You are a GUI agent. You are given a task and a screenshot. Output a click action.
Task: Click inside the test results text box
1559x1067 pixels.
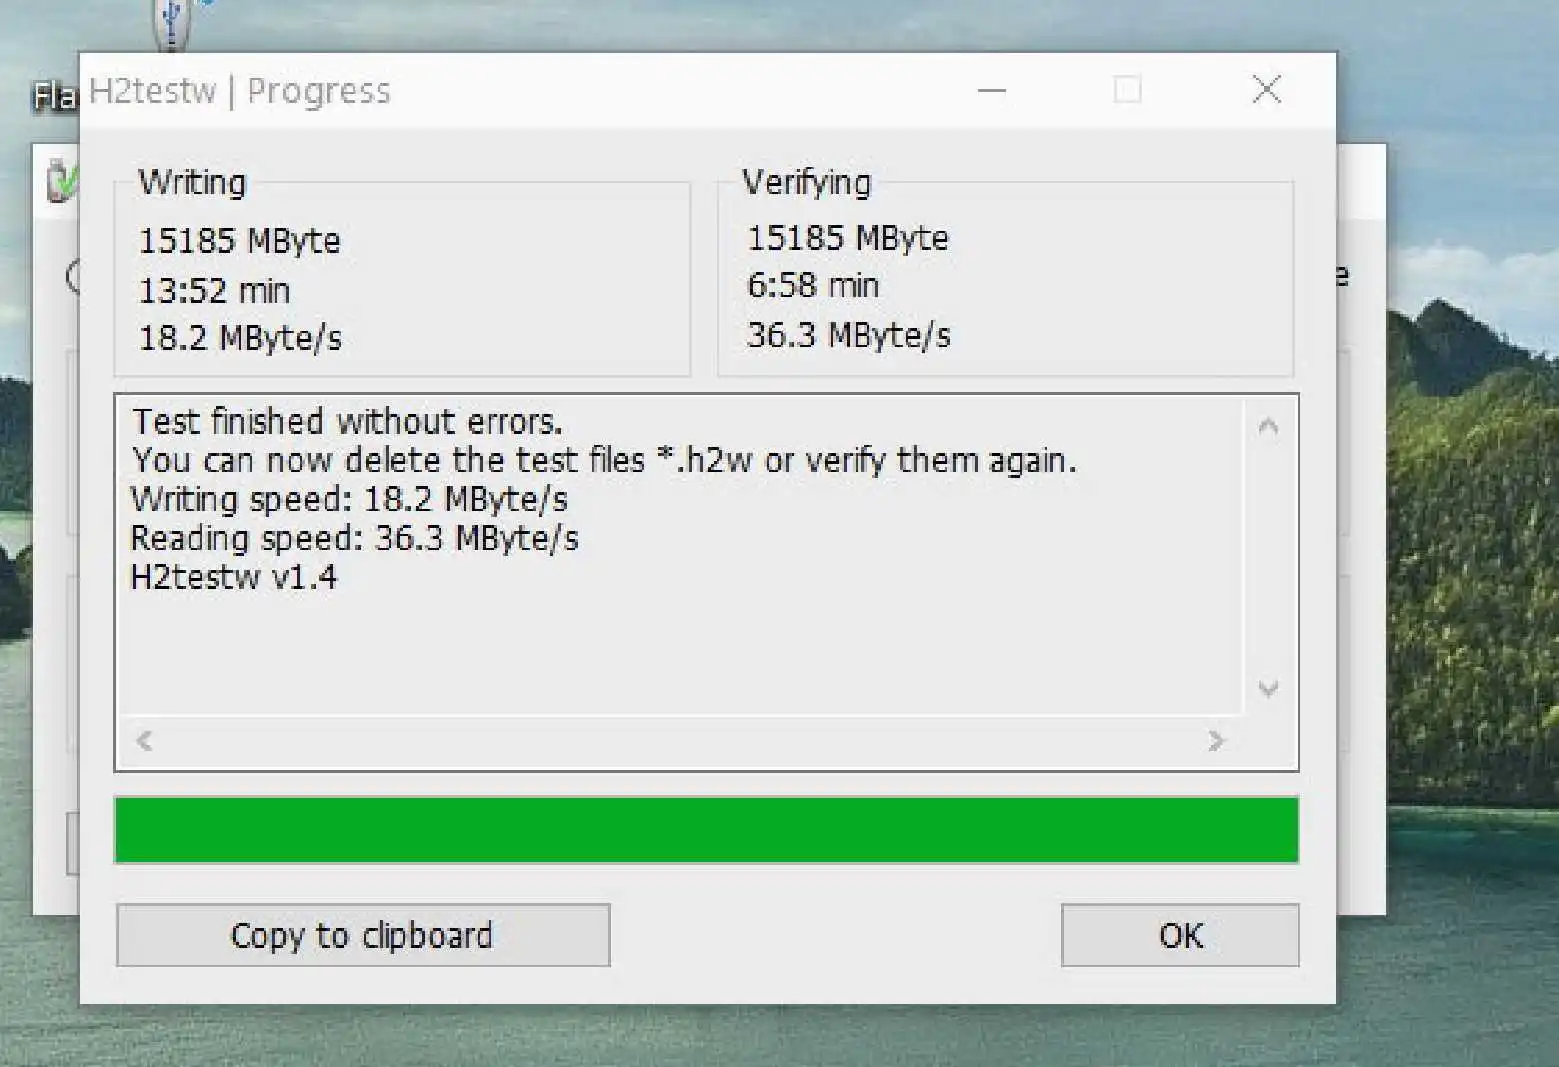680,555
